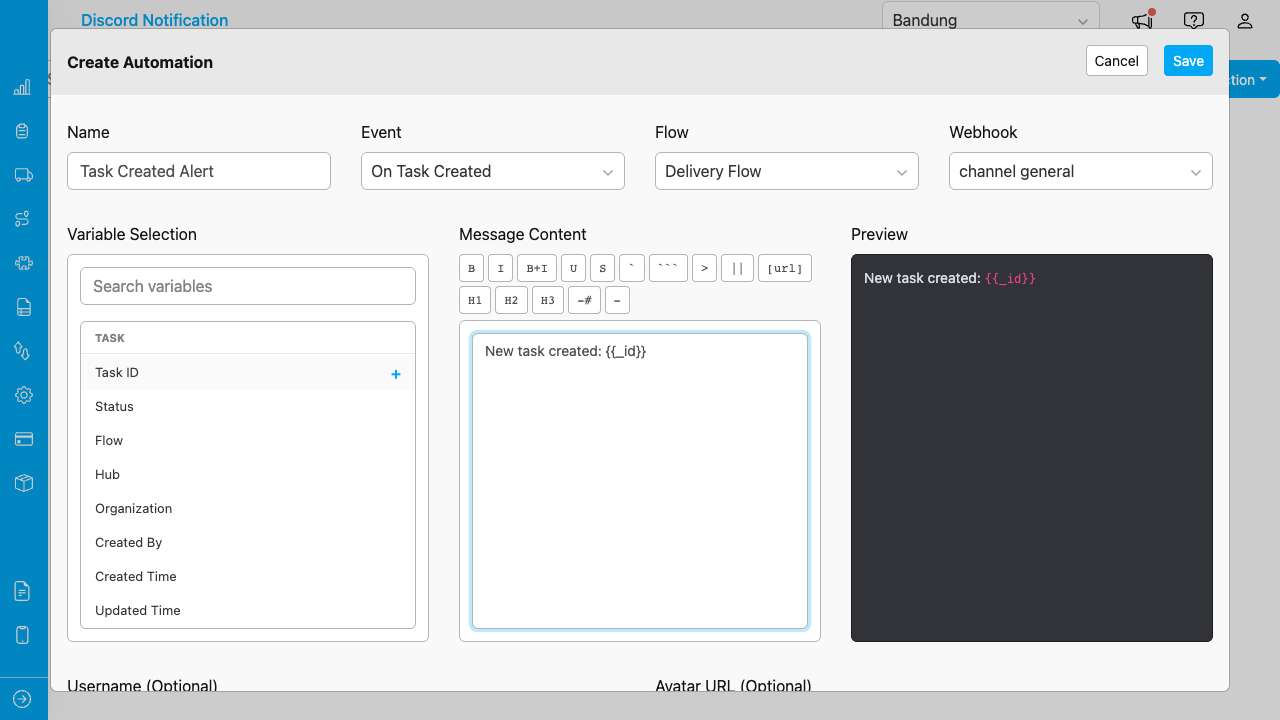This screenshot has height=720, width=1280.
Task: Apply bold formatting with B button
Action: click(471, 268)
